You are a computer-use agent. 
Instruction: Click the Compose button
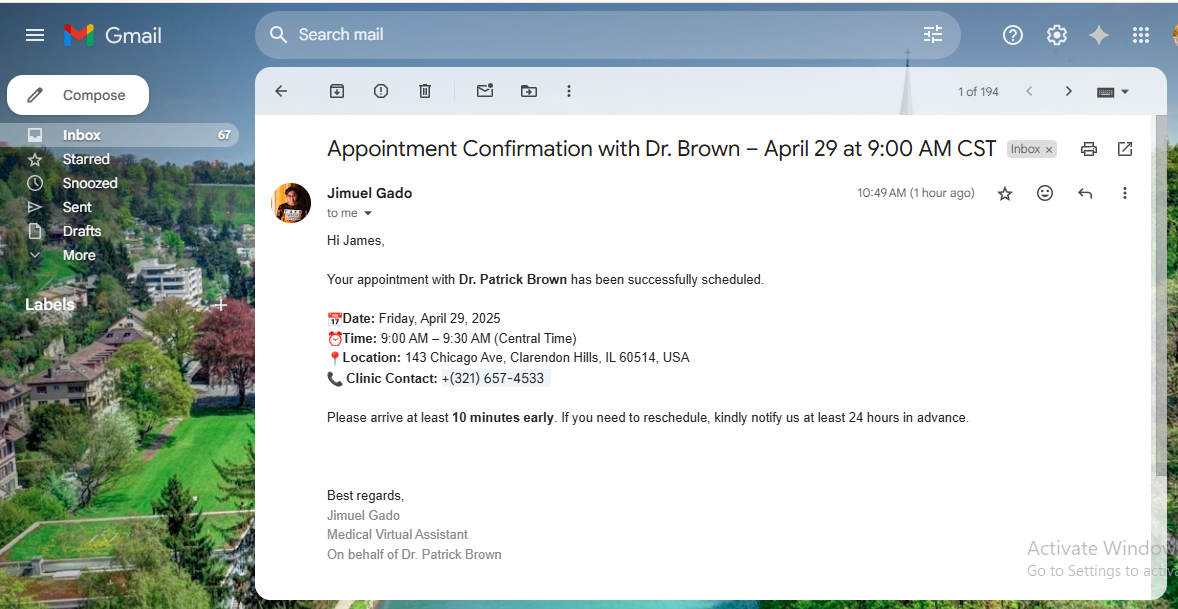78,95
